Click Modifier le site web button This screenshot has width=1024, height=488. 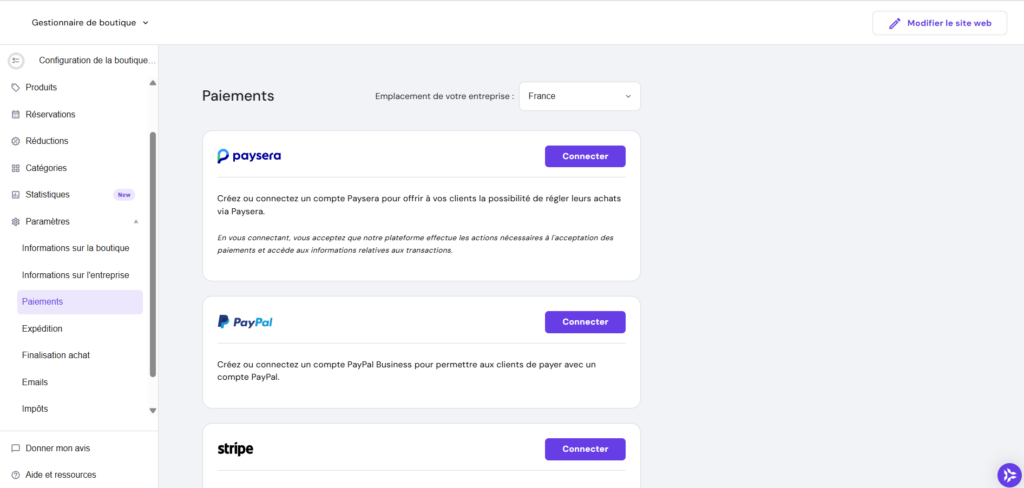(939, 23)
